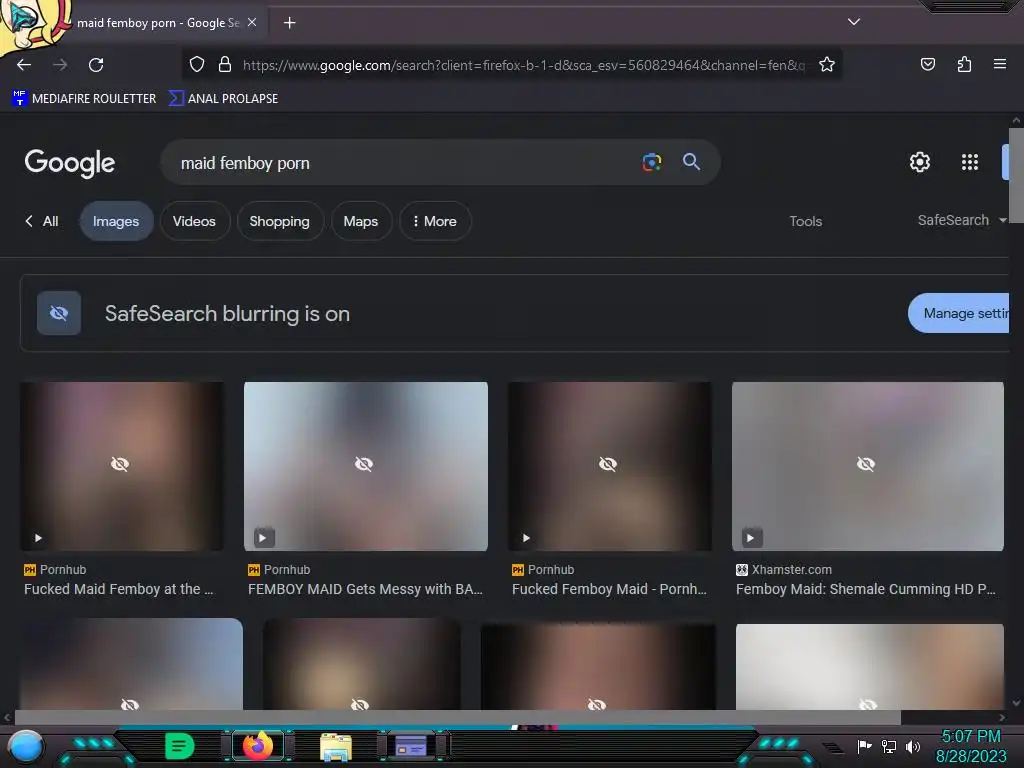Reload the current page
This screenshot has width=1024, height=768.
click(96, 65)
